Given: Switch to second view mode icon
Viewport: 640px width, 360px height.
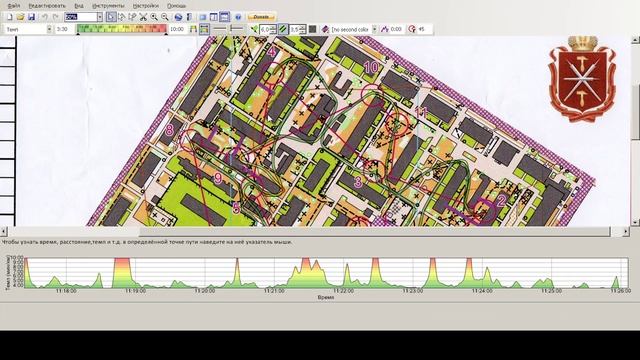Looking at the screenshot, I should (213, 17).
